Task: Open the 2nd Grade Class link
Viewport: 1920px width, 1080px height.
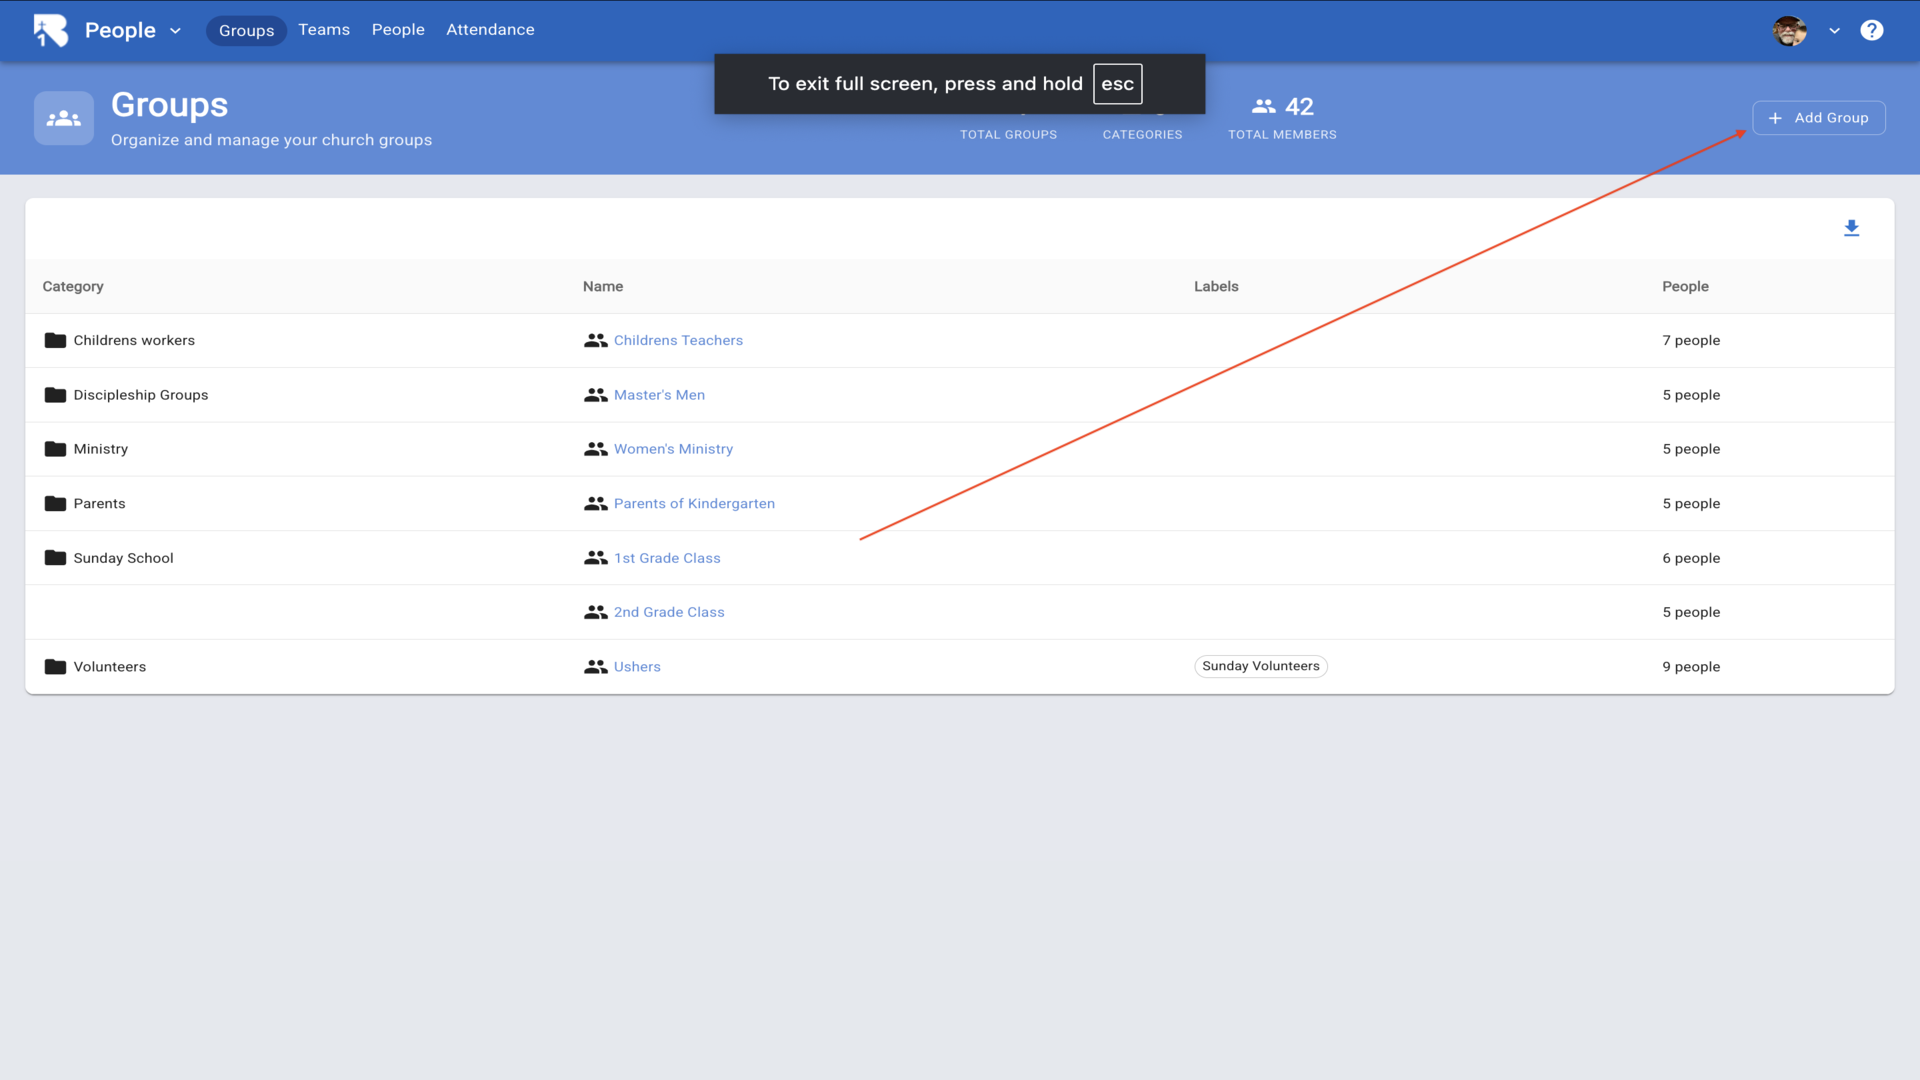Action: coord(669,612)
